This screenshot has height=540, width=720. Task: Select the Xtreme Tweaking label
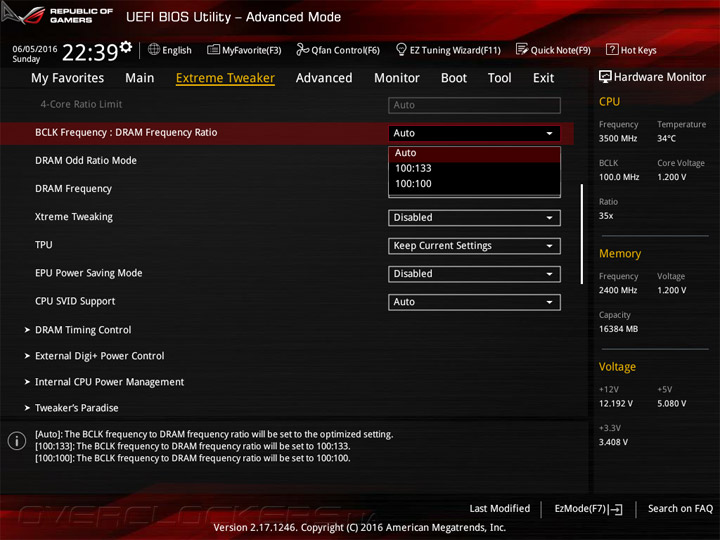(x=74, y=217)
